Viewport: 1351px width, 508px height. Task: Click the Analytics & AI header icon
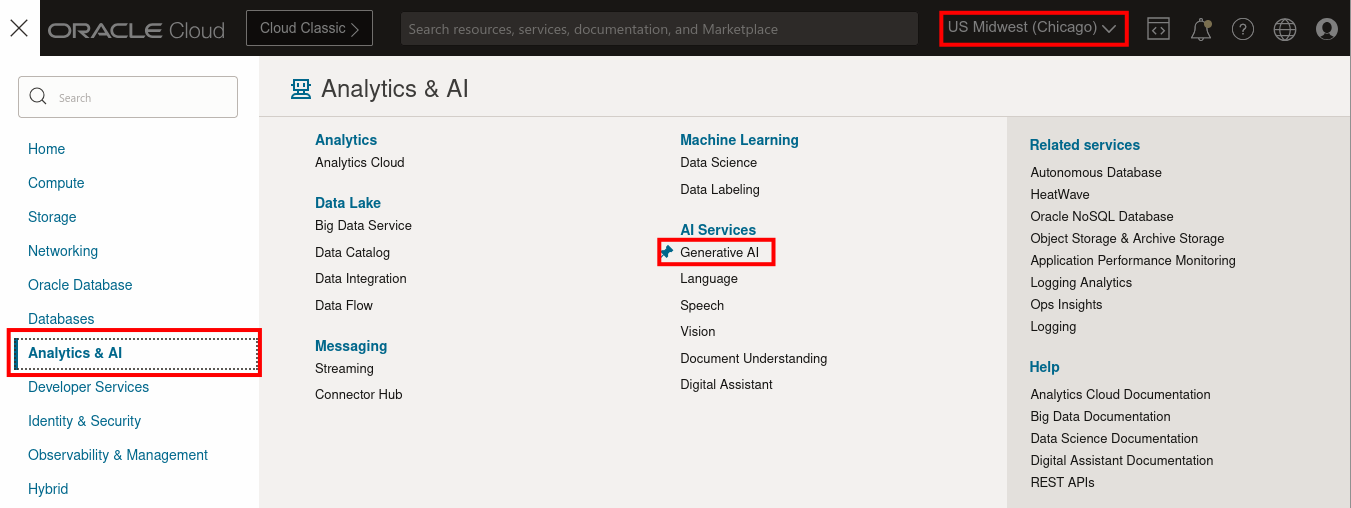point(300,89)
